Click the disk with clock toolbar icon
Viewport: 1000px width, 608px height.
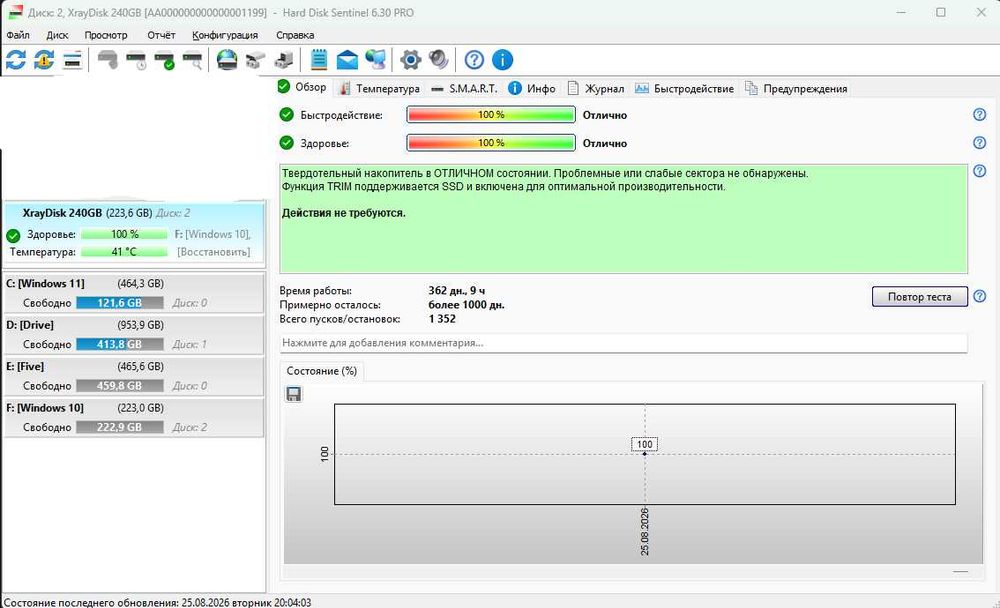(136, 60)
